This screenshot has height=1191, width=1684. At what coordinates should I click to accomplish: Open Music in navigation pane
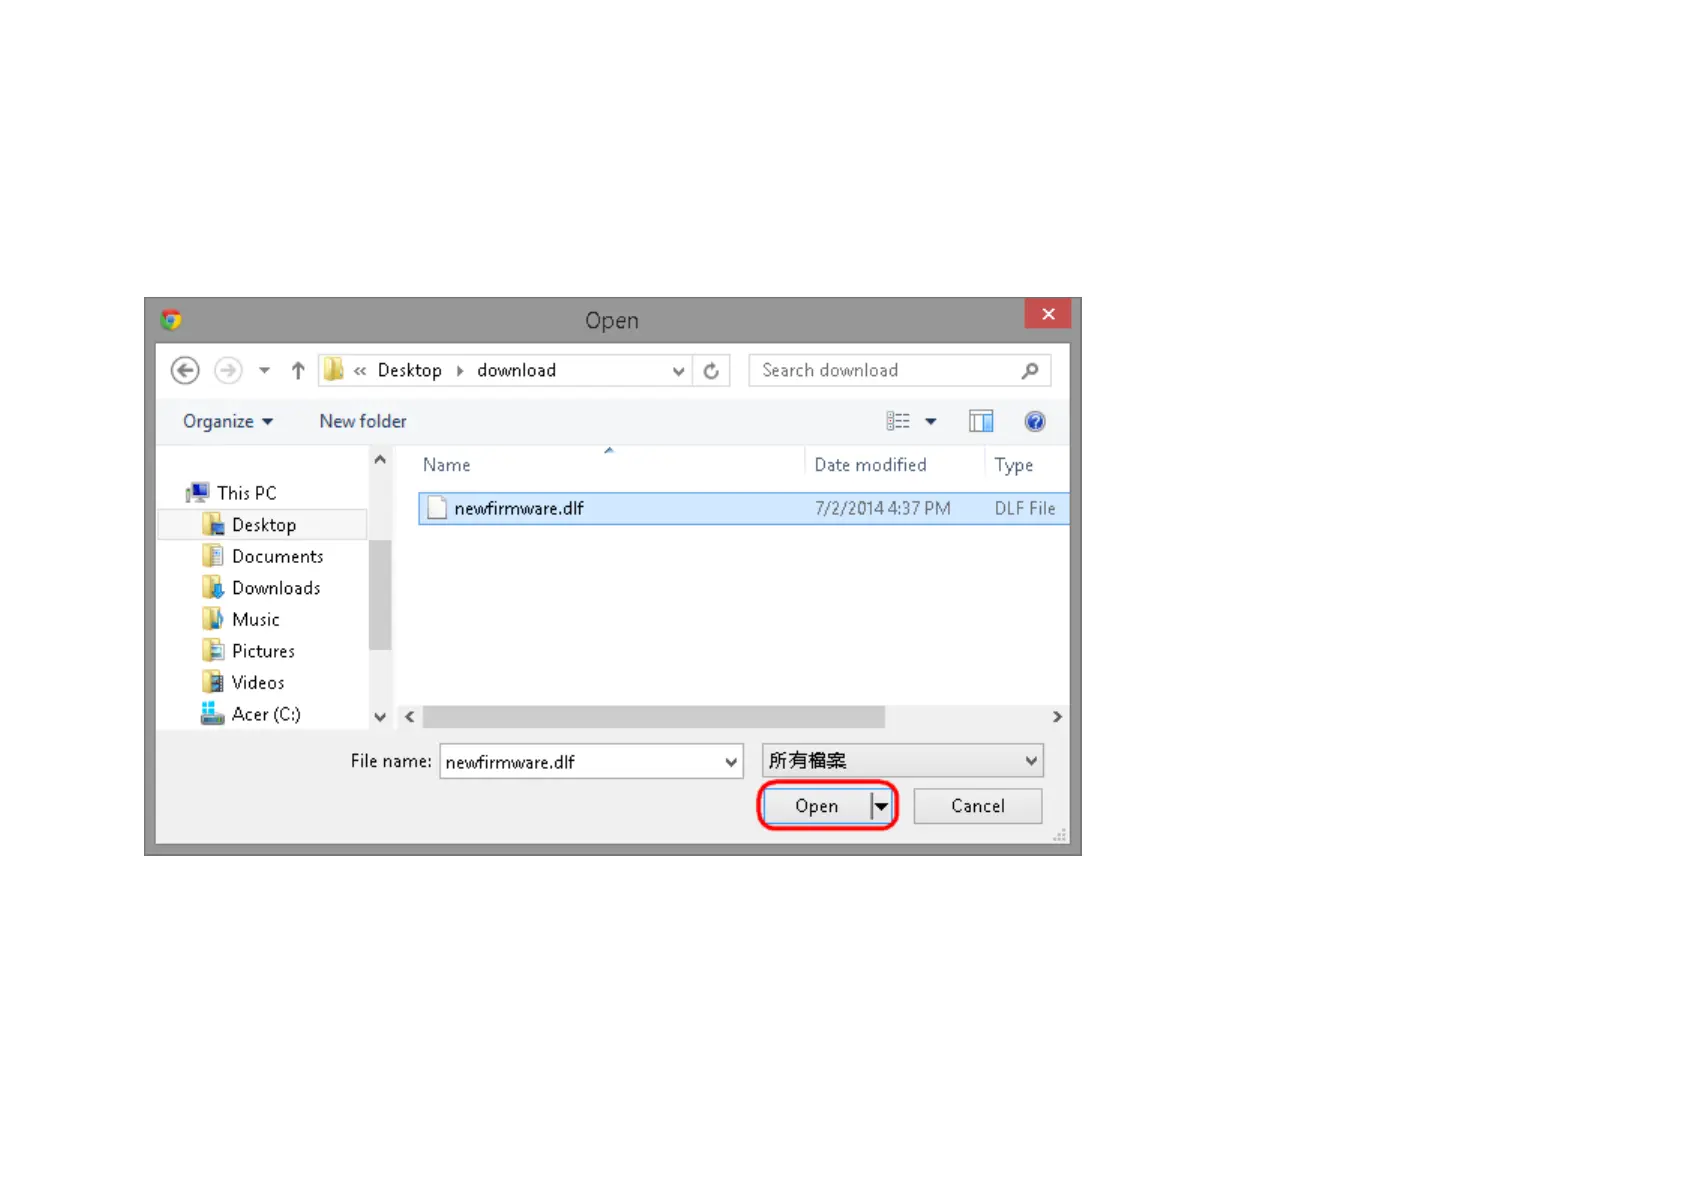pos(256,620)
